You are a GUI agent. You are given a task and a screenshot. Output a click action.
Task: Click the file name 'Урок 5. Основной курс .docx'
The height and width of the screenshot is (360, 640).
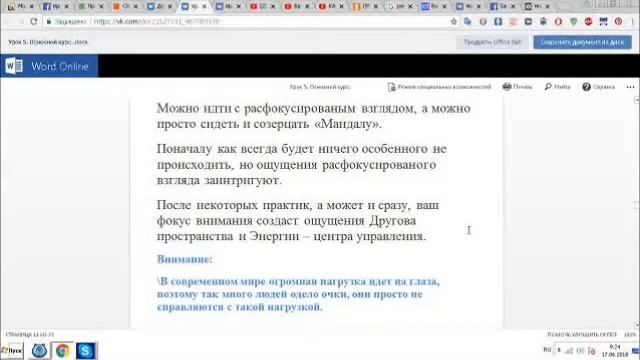pyautogui.click(x=48, y=42)
